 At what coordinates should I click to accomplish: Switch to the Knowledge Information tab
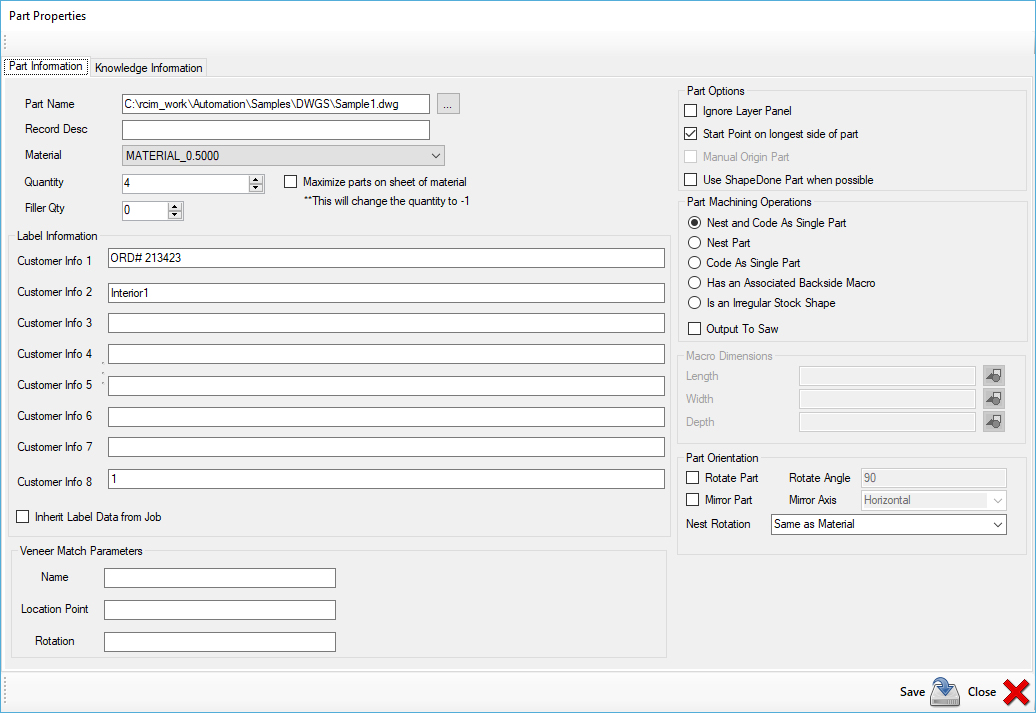coord(149,68)
